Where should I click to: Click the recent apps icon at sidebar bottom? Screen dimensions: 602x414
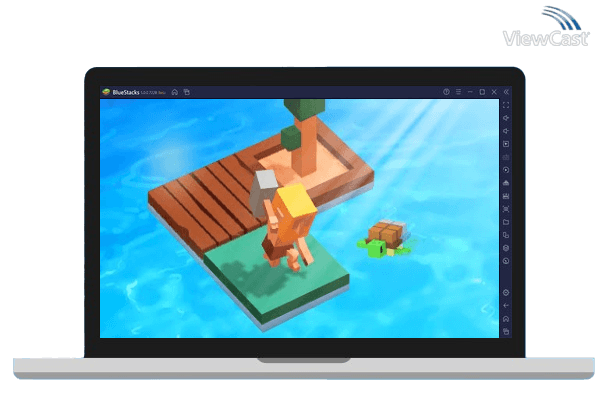[506, 331]
